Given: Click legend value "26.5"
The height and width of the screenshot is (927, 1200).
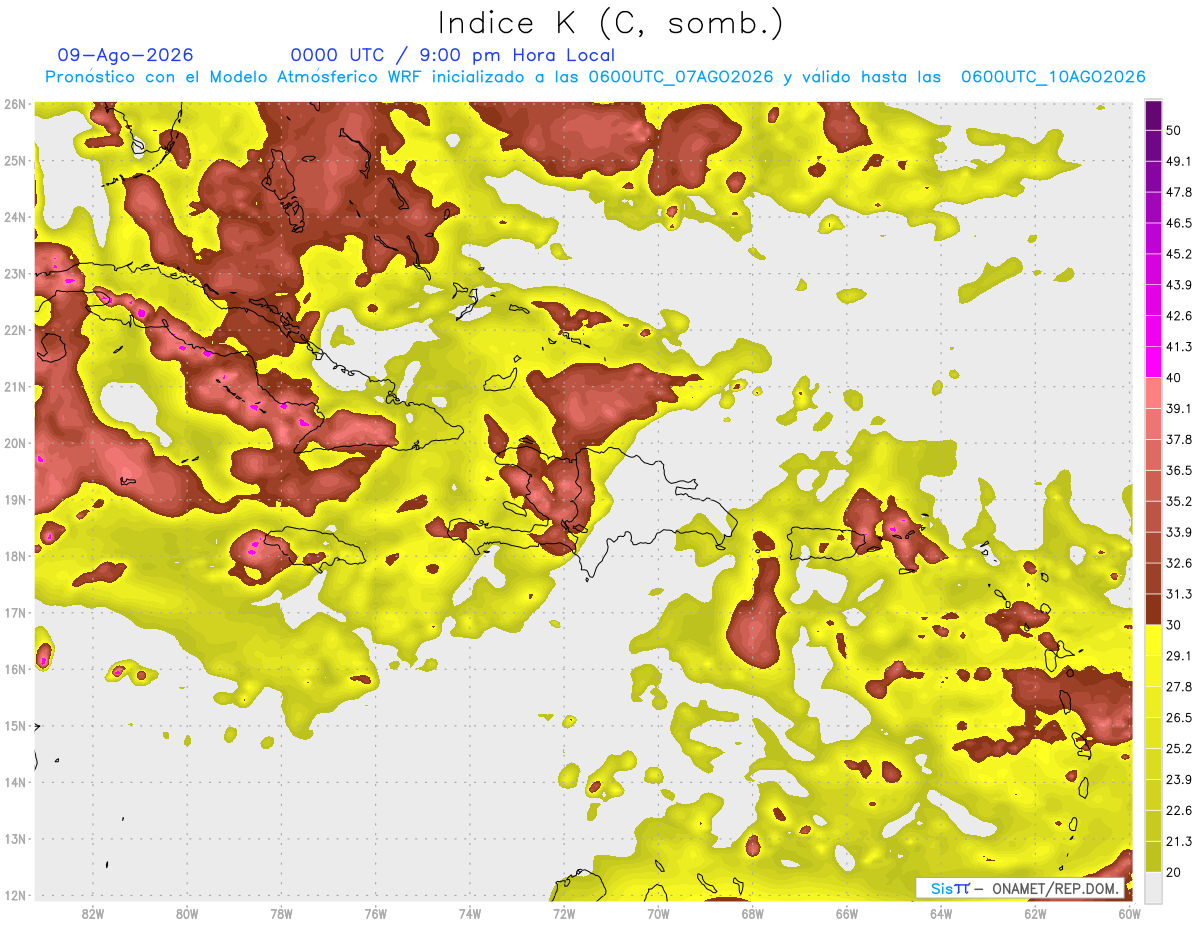Looking at the screenshot, I should [x=1179, y=717].
